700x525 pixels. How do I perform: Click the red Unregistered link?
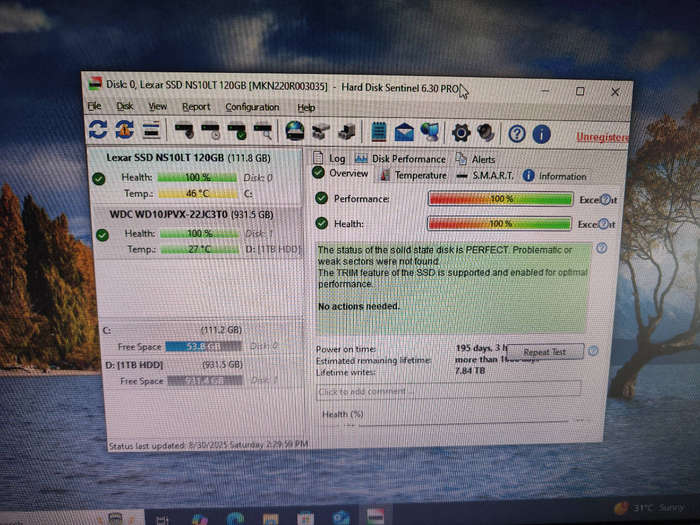602,137
